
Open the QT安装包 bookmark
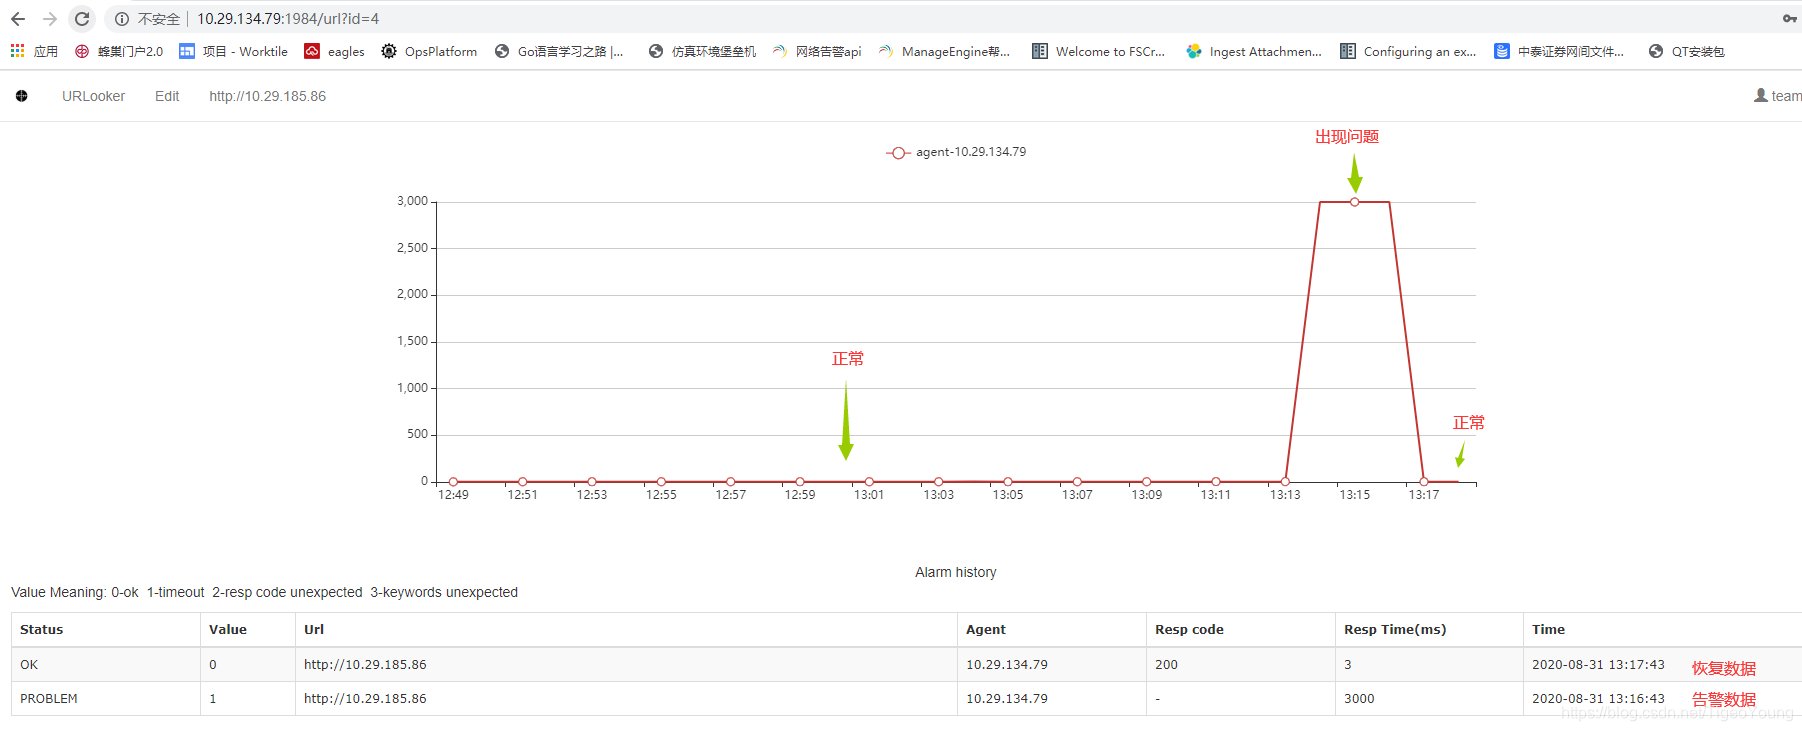(x=1687, y=51)
